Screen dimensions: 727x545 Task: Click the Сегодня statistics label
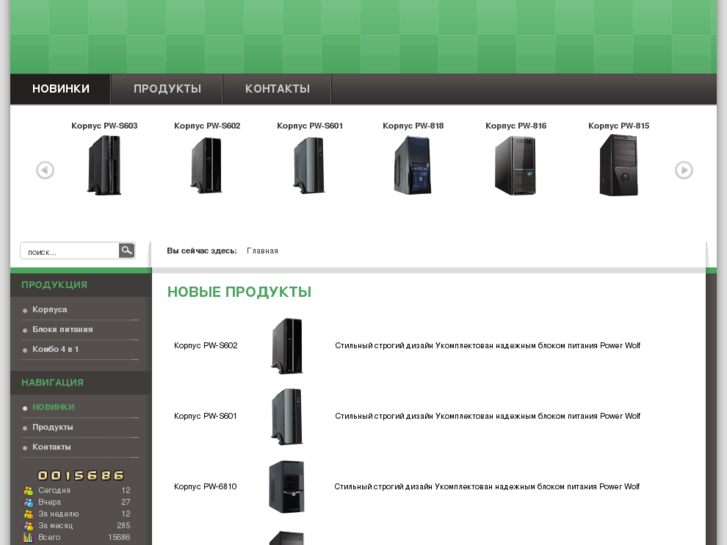pos(54,490)
